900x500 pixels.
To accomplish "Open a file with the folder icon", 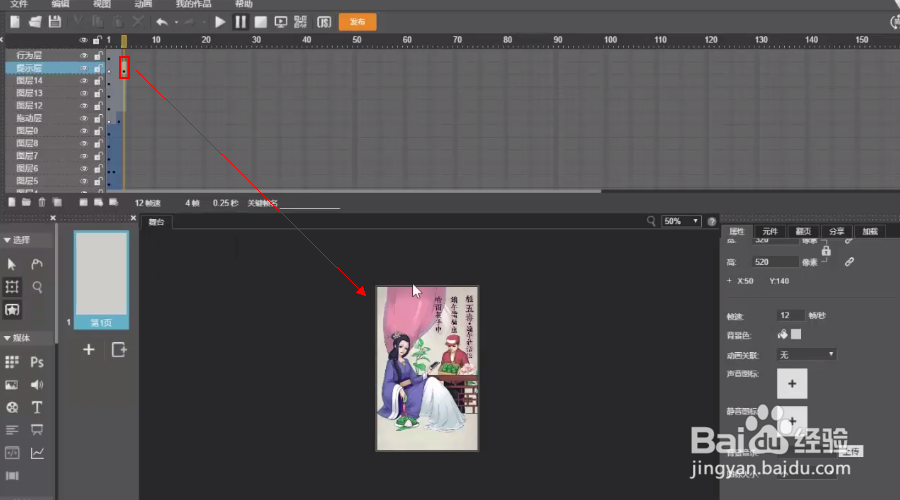I will pyautogui.click(x=35, y=22).
